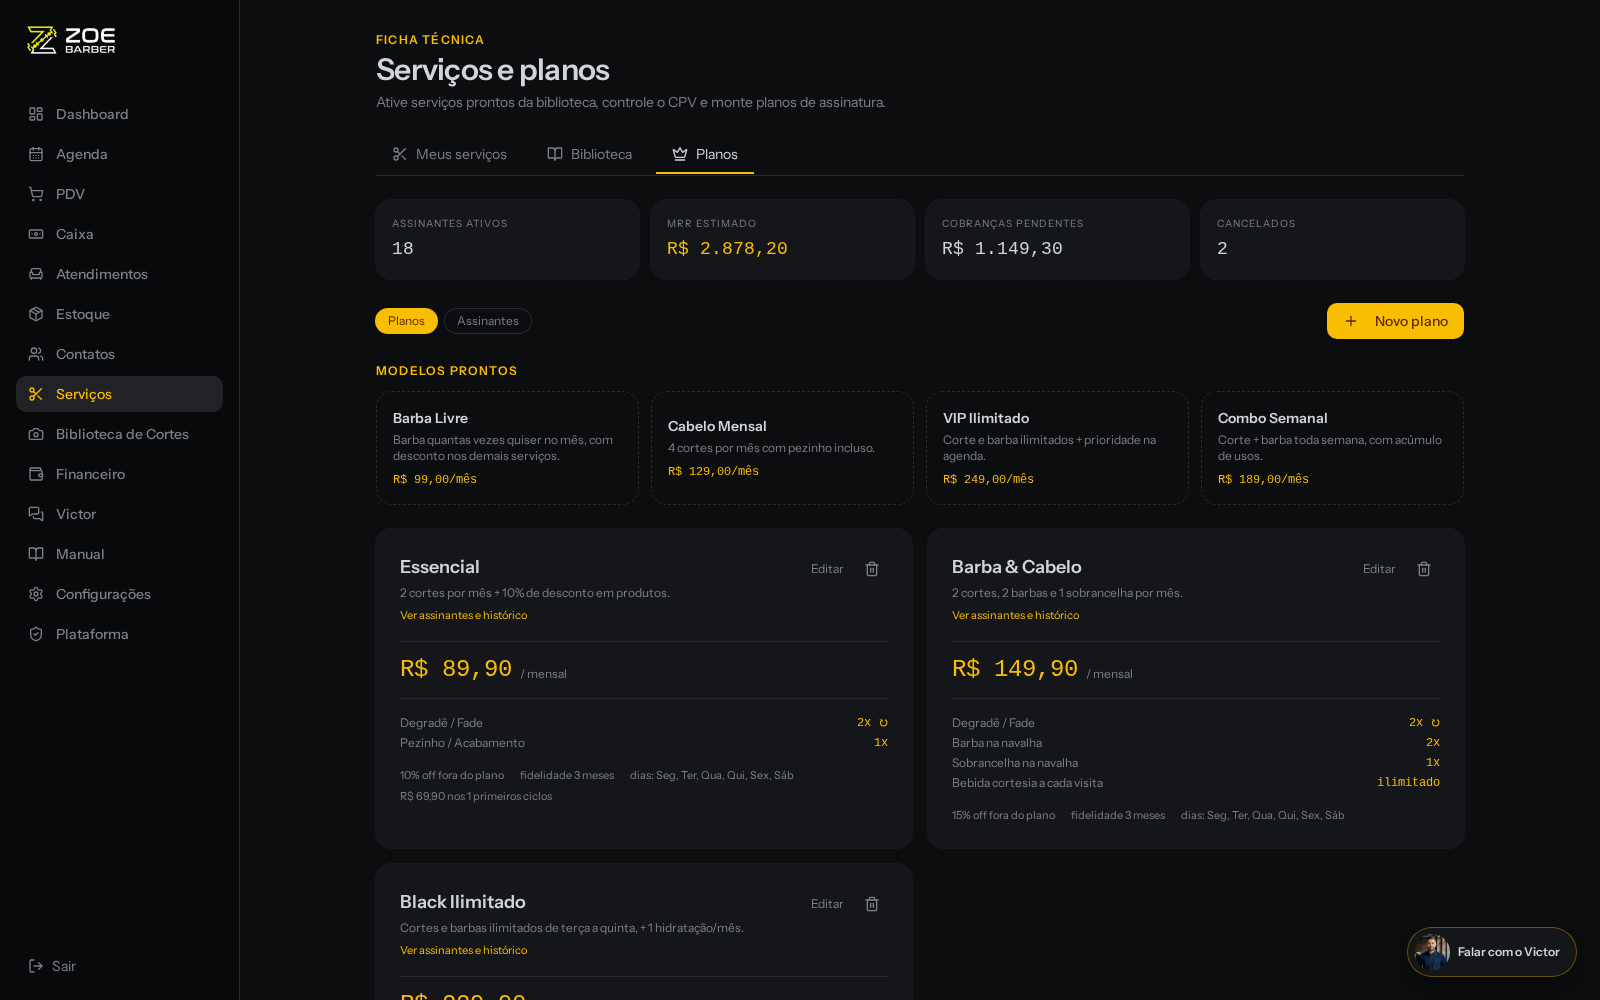The width and height of the screenshot is (1600, 1000).
Task: Click rollover icon beside Essencial Degradê 2x
Action: pos(883,723)
